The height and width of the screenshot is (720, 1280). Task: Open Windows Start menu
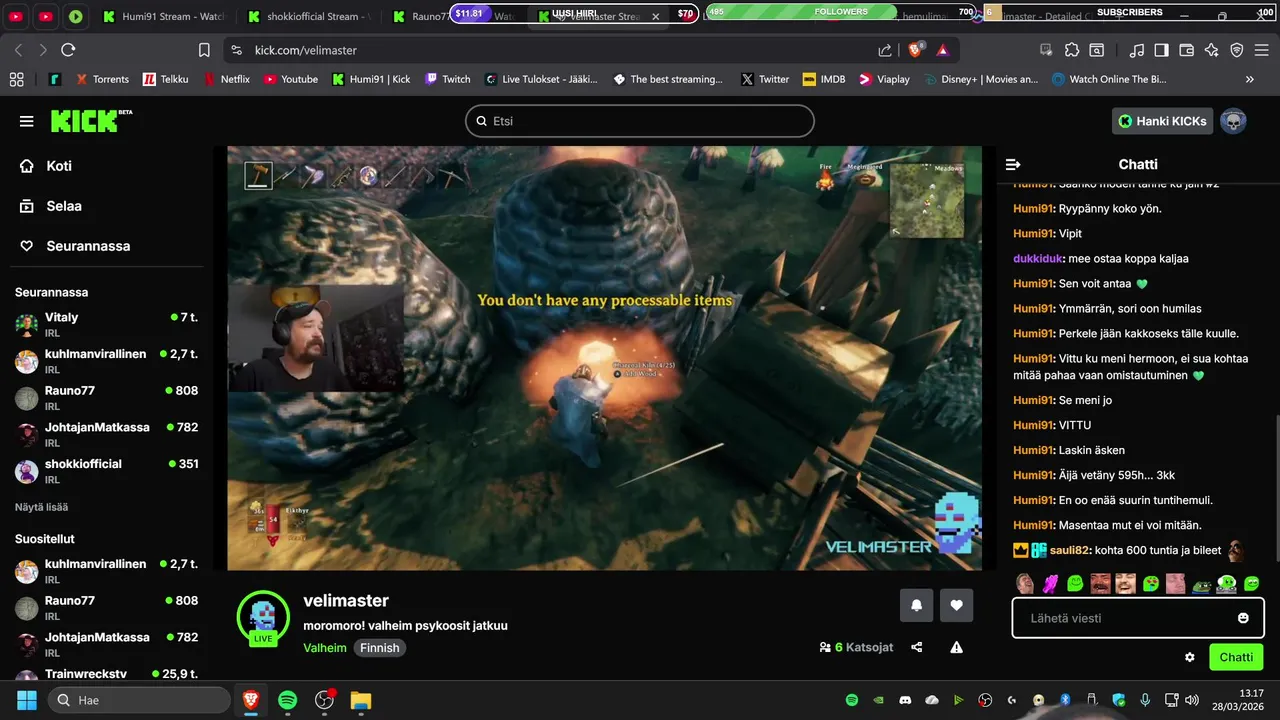[x=26, y=700]
